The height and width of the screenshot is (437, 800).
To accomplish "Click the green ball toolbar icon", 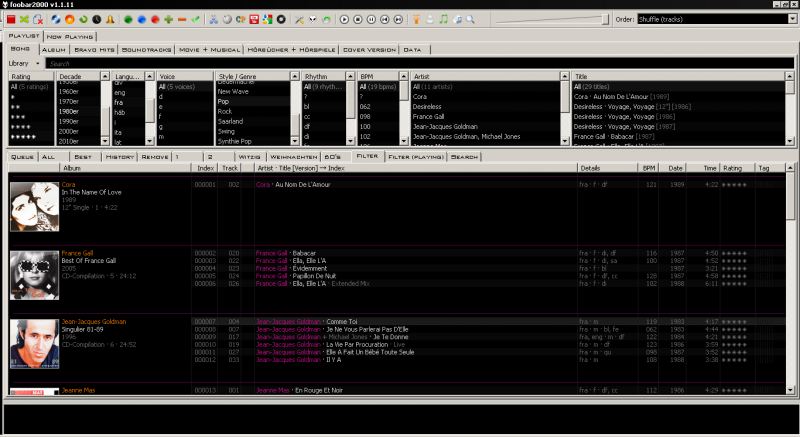I will pos(128,19).
